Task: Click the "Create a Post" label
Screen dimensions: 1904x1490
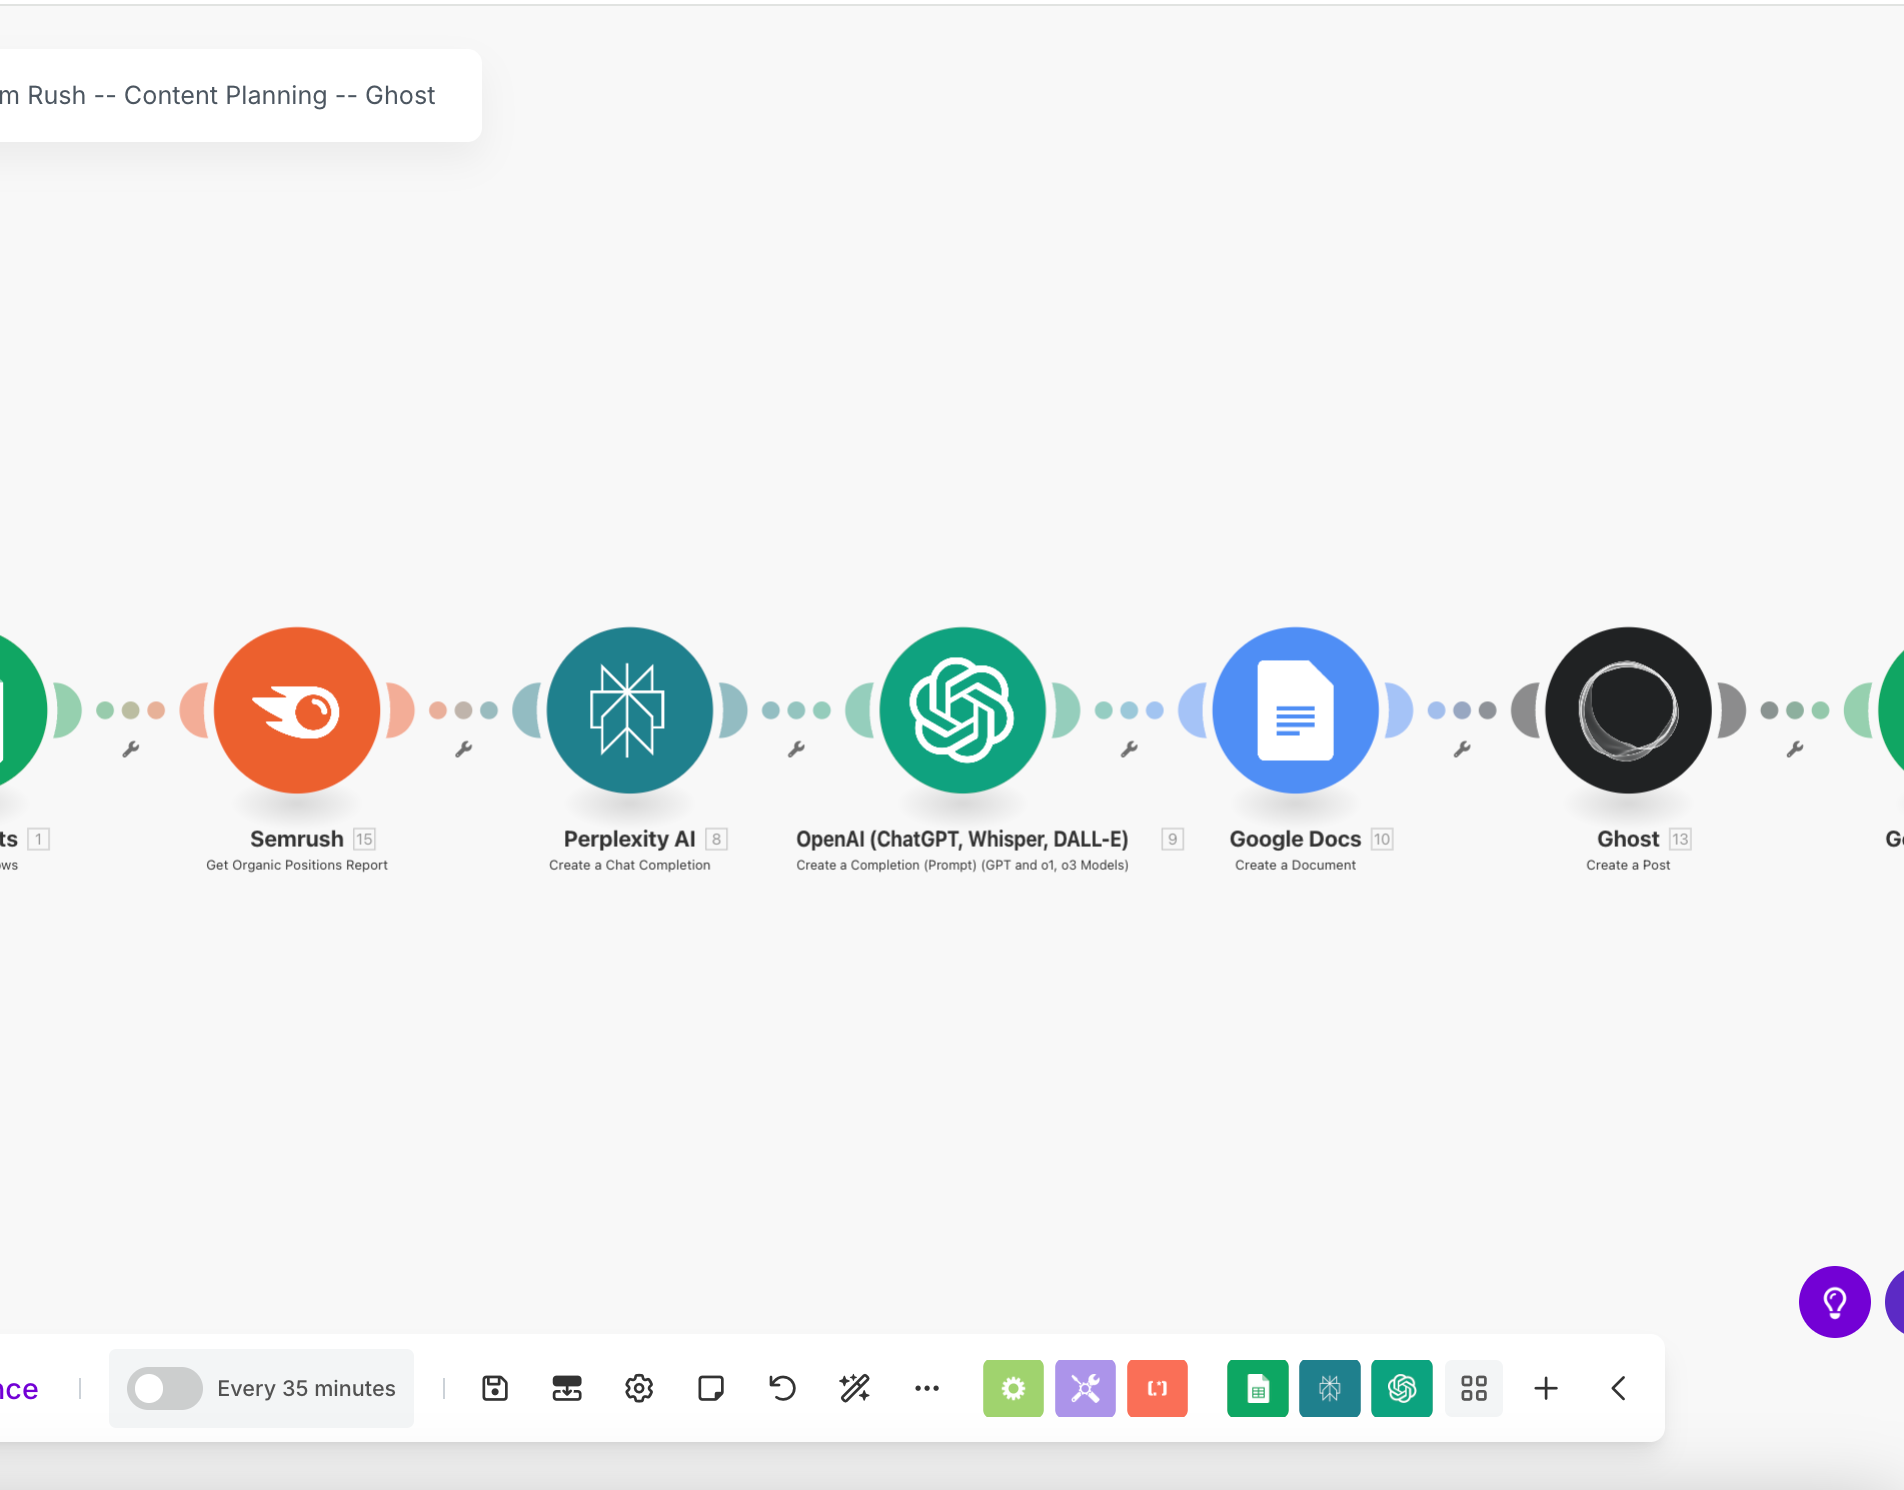Action: (x=1628, y=865)
